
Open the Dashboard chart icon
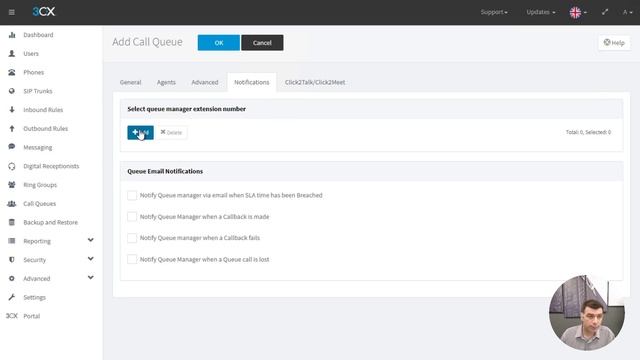(x=12, y=35)
